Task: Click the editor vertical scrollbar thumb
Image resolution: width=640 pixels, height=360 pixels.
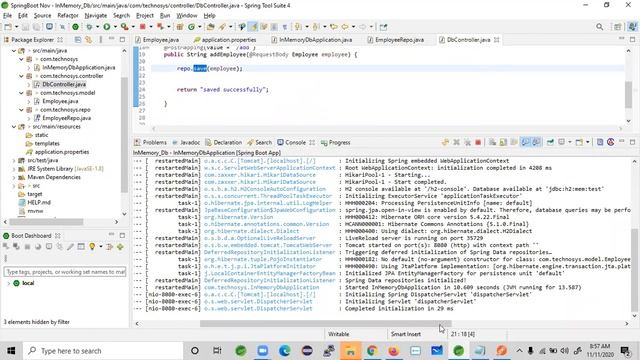Action: point(629,95)
